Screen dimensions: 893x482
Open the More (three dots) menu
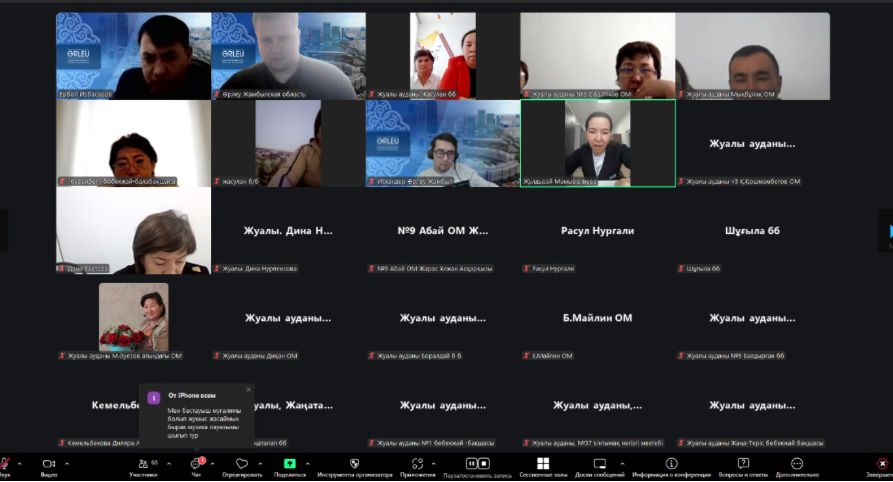[797, 464]
